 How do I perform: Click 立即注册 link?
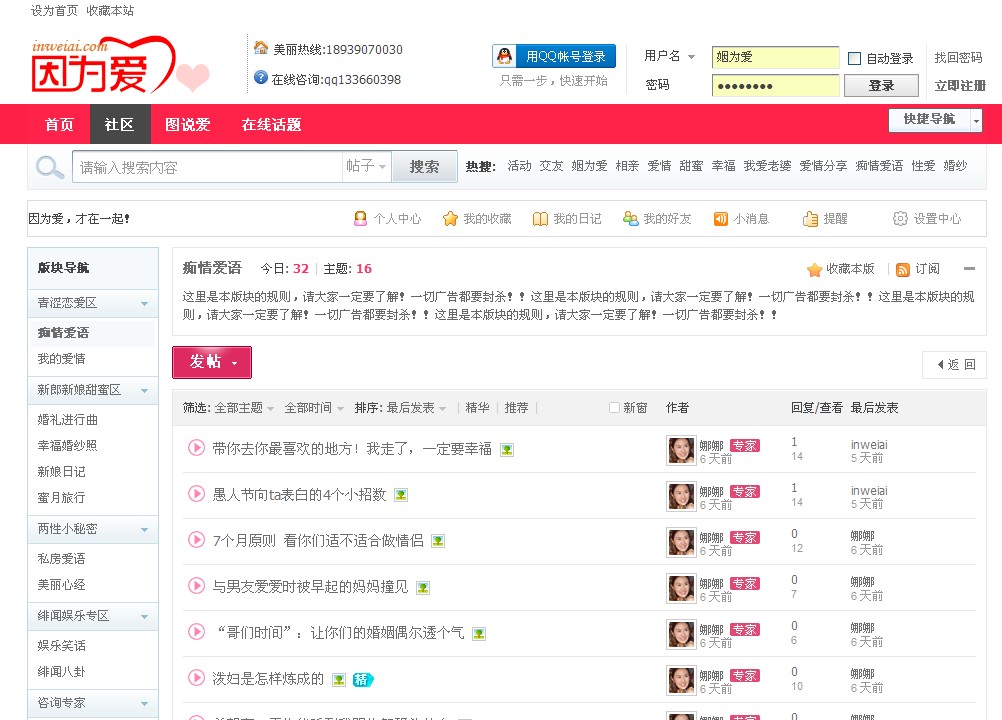(x=960, y=86)
